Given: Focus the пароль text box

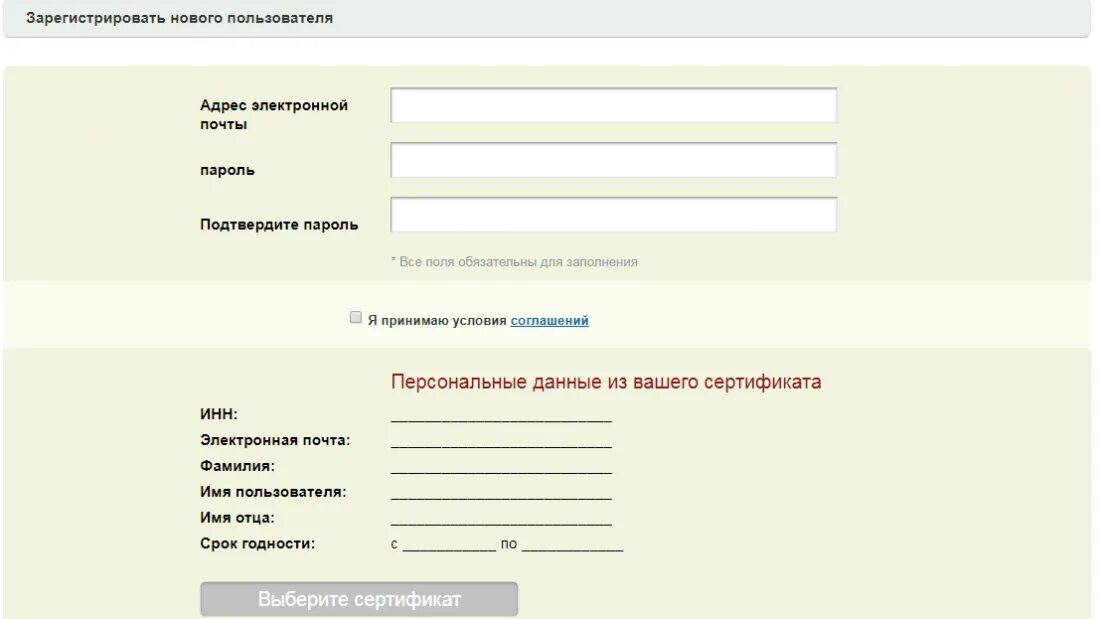Looking at the screenshot, I should pos(614,160).
